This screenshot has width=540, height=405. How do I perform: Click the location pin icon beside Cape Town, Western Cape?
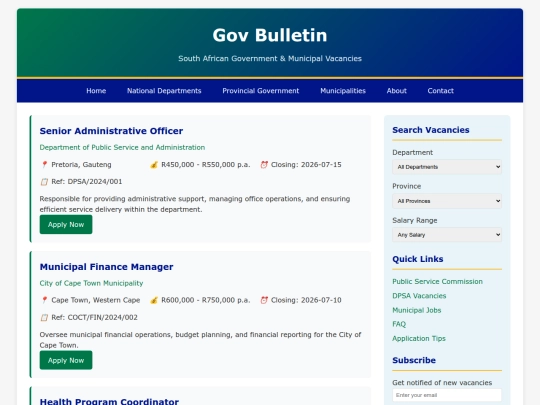click(x=44, y=300)
